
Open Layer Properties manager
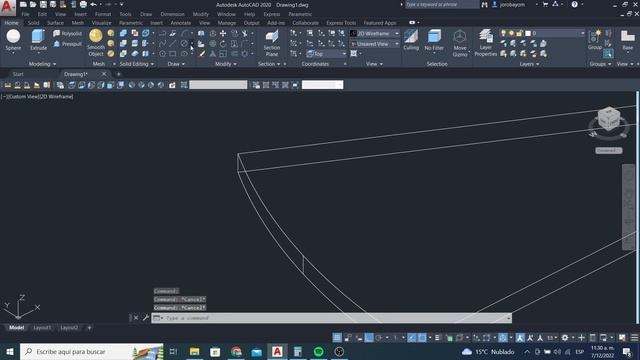pos(486,43)
